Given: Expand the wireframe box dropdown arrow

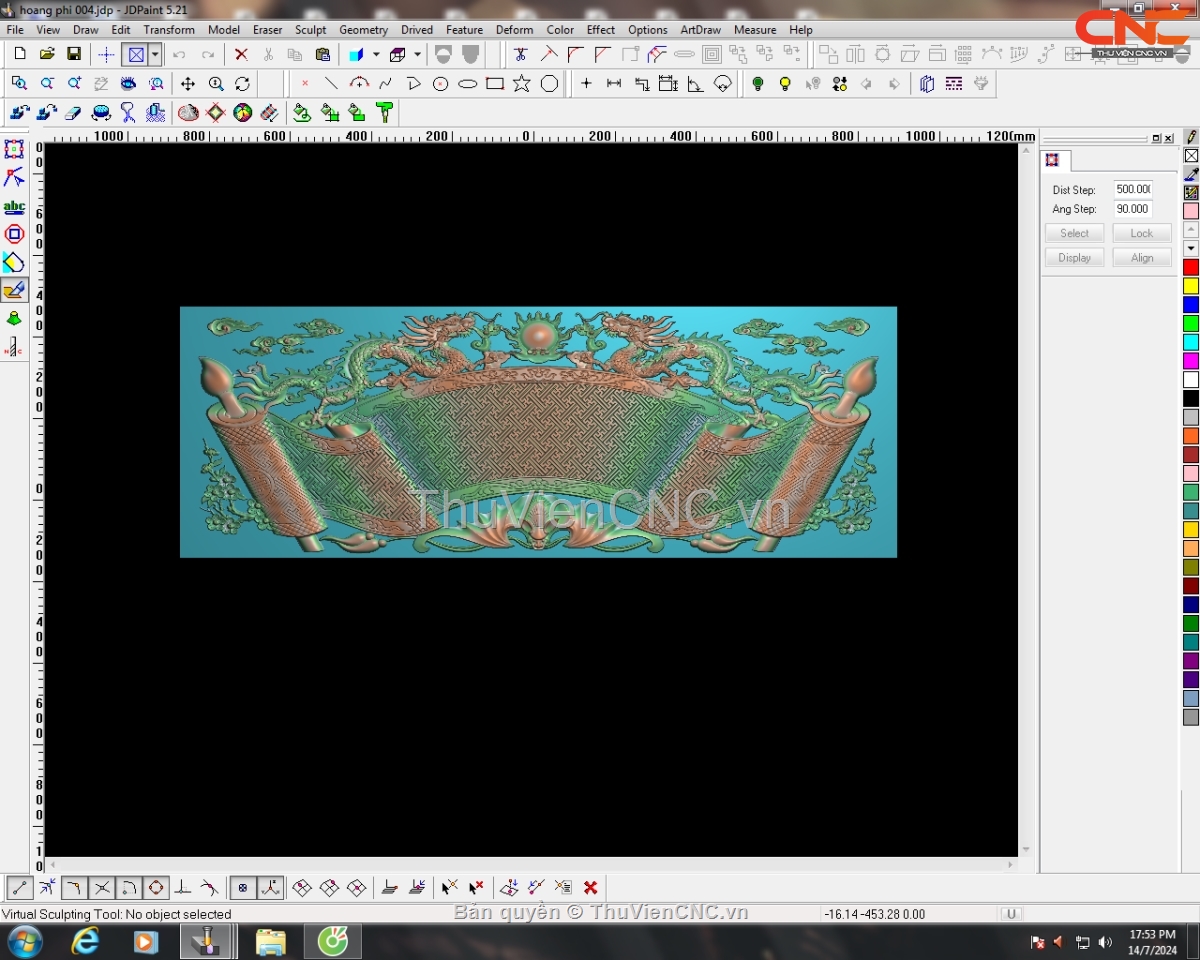Looking at the screenshot, I should 417,54.
